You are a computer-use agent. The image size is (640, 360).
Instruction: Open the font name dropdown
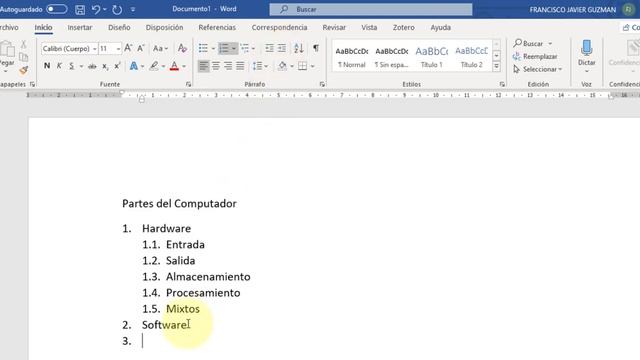tap(95, 49)
